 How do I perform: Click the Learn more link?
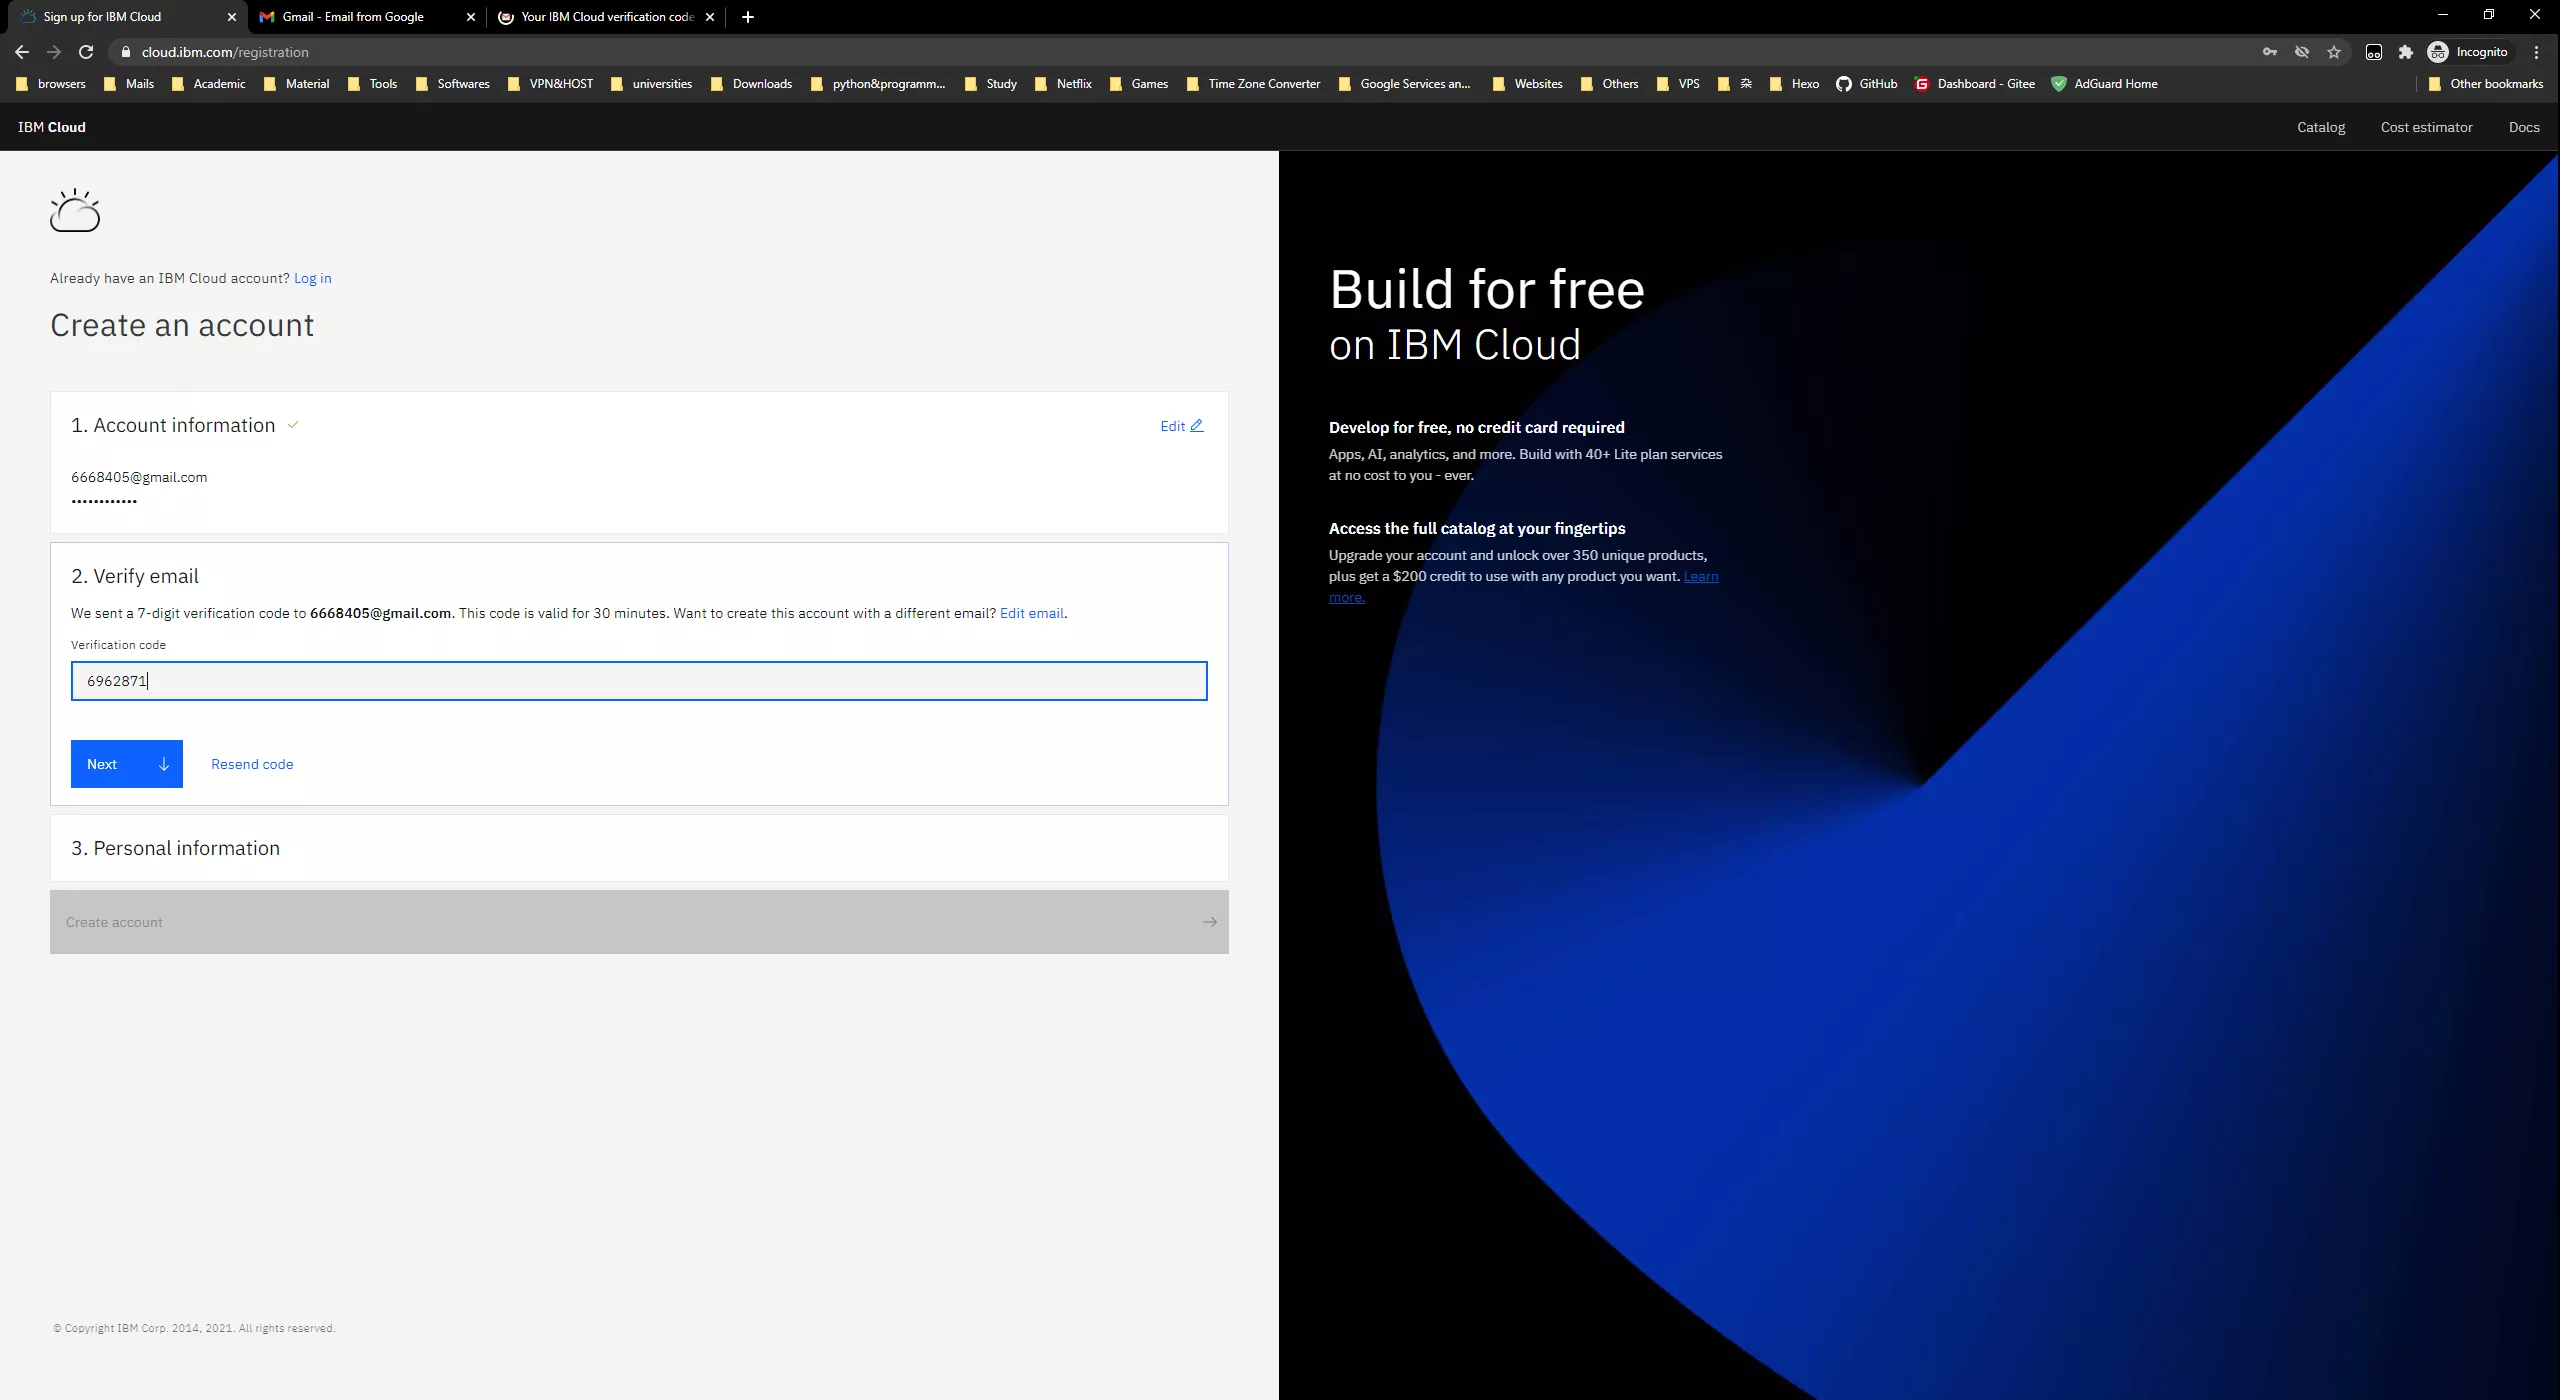coord(1700,577)
